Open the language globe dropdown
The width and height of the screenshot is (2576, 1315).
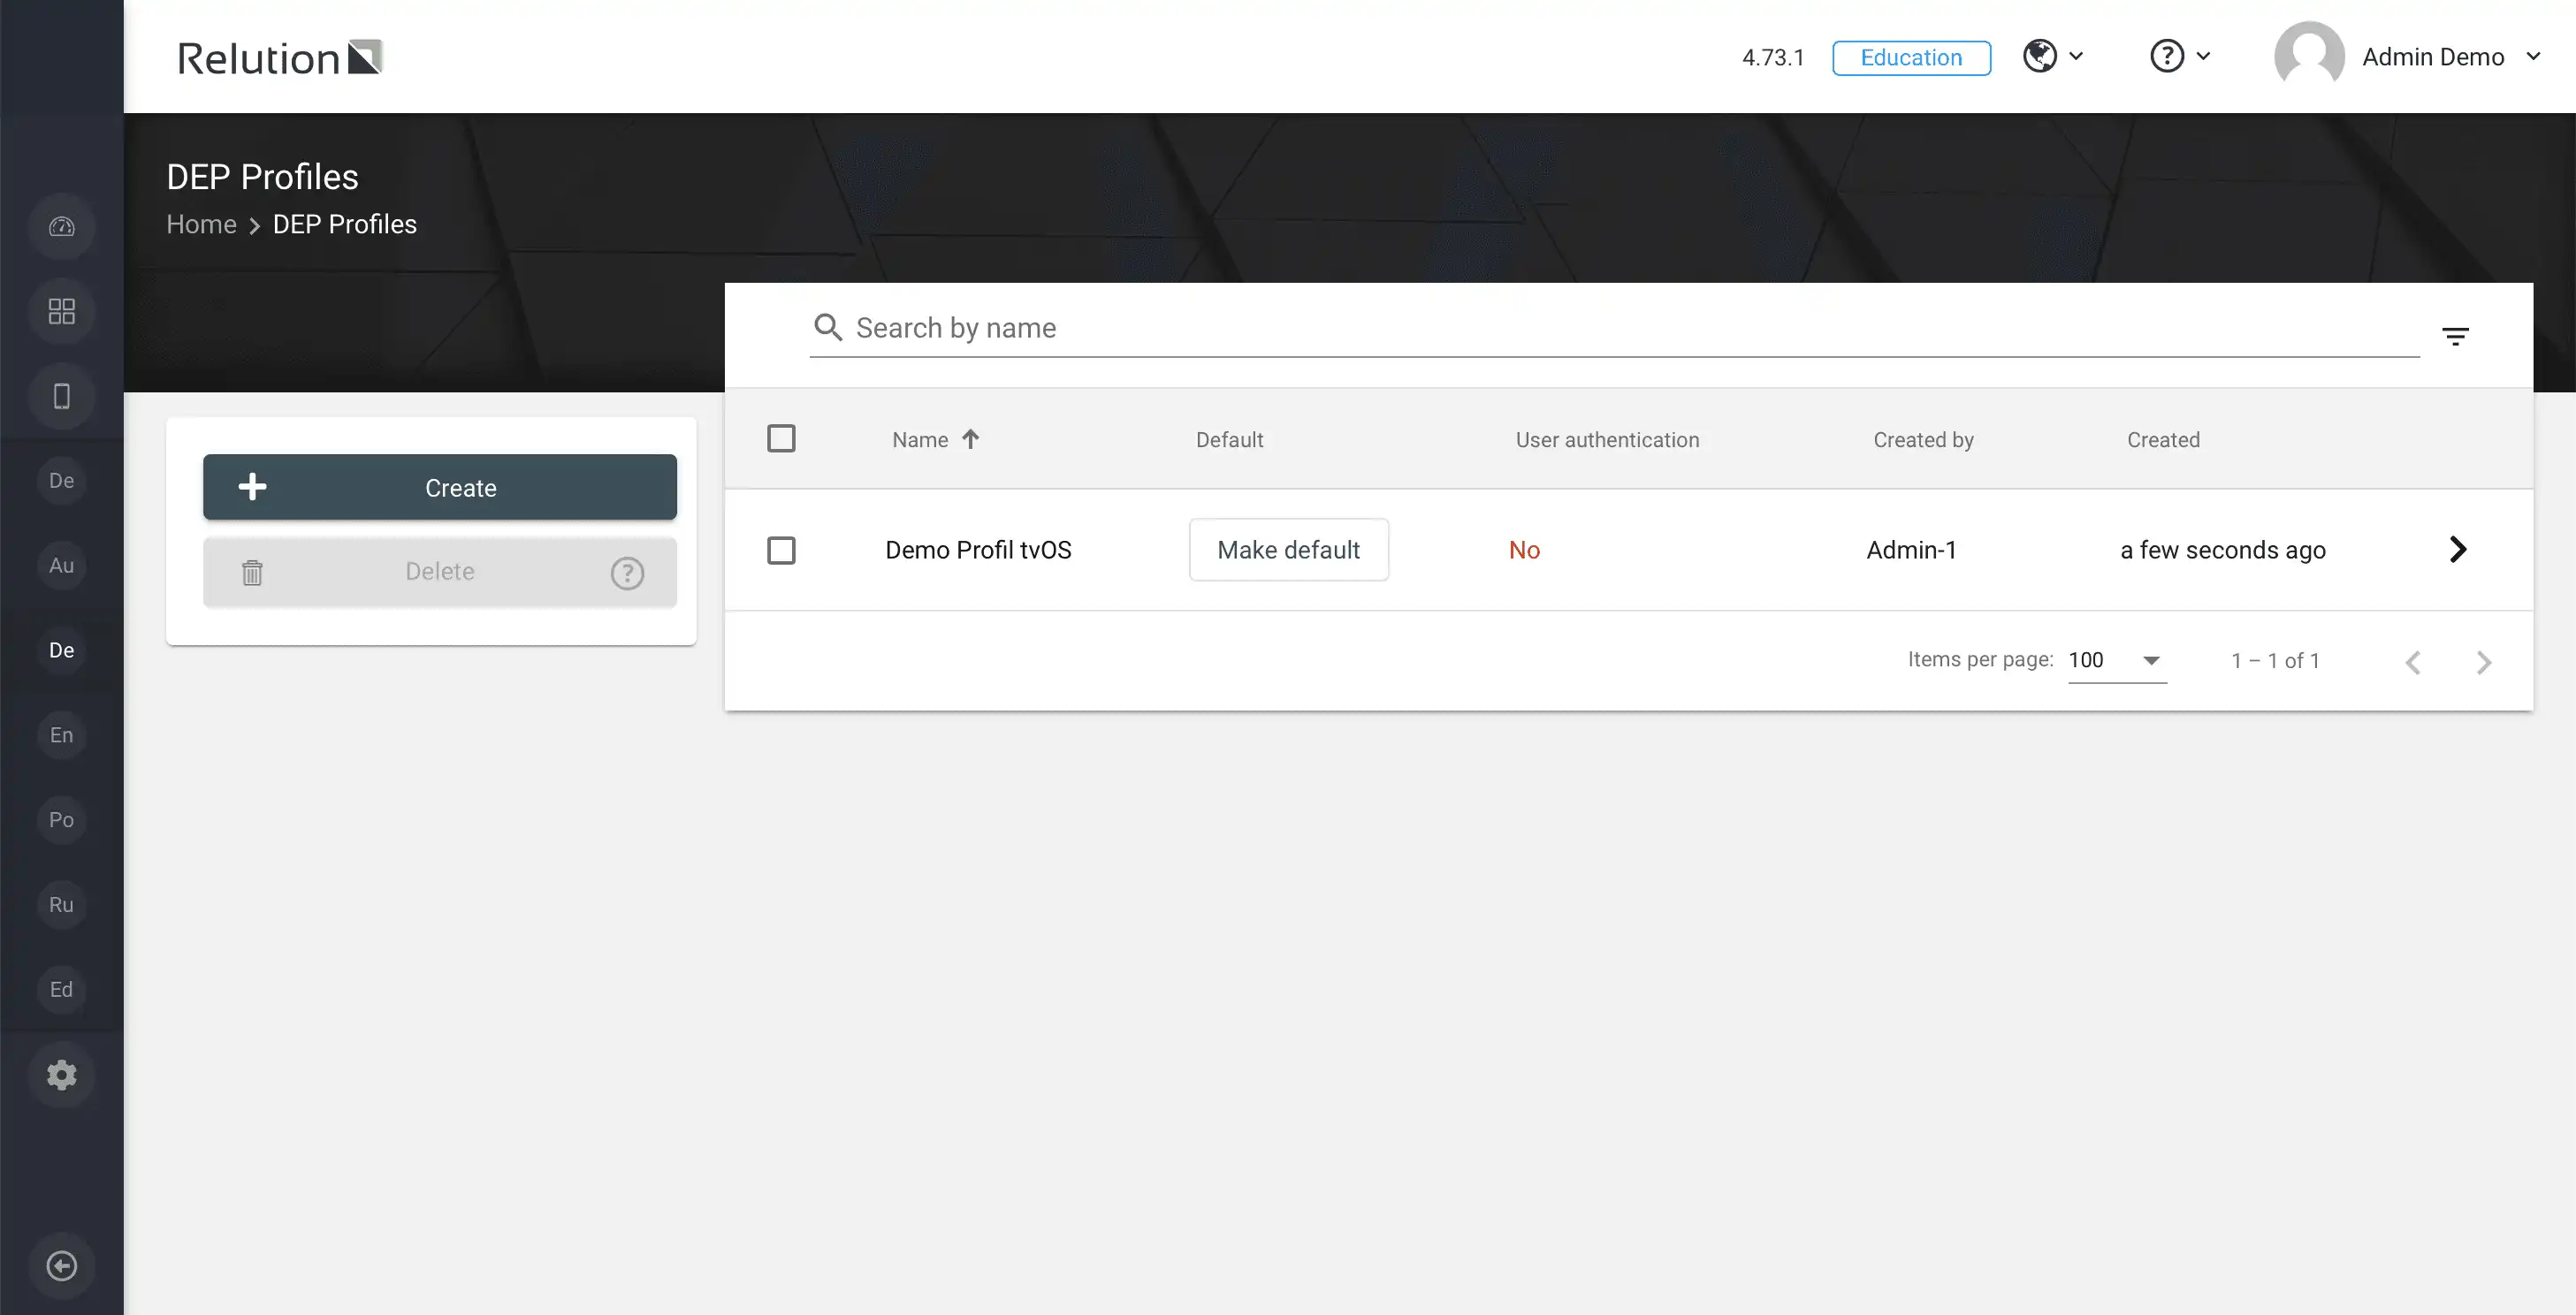tap(2053, 56)
